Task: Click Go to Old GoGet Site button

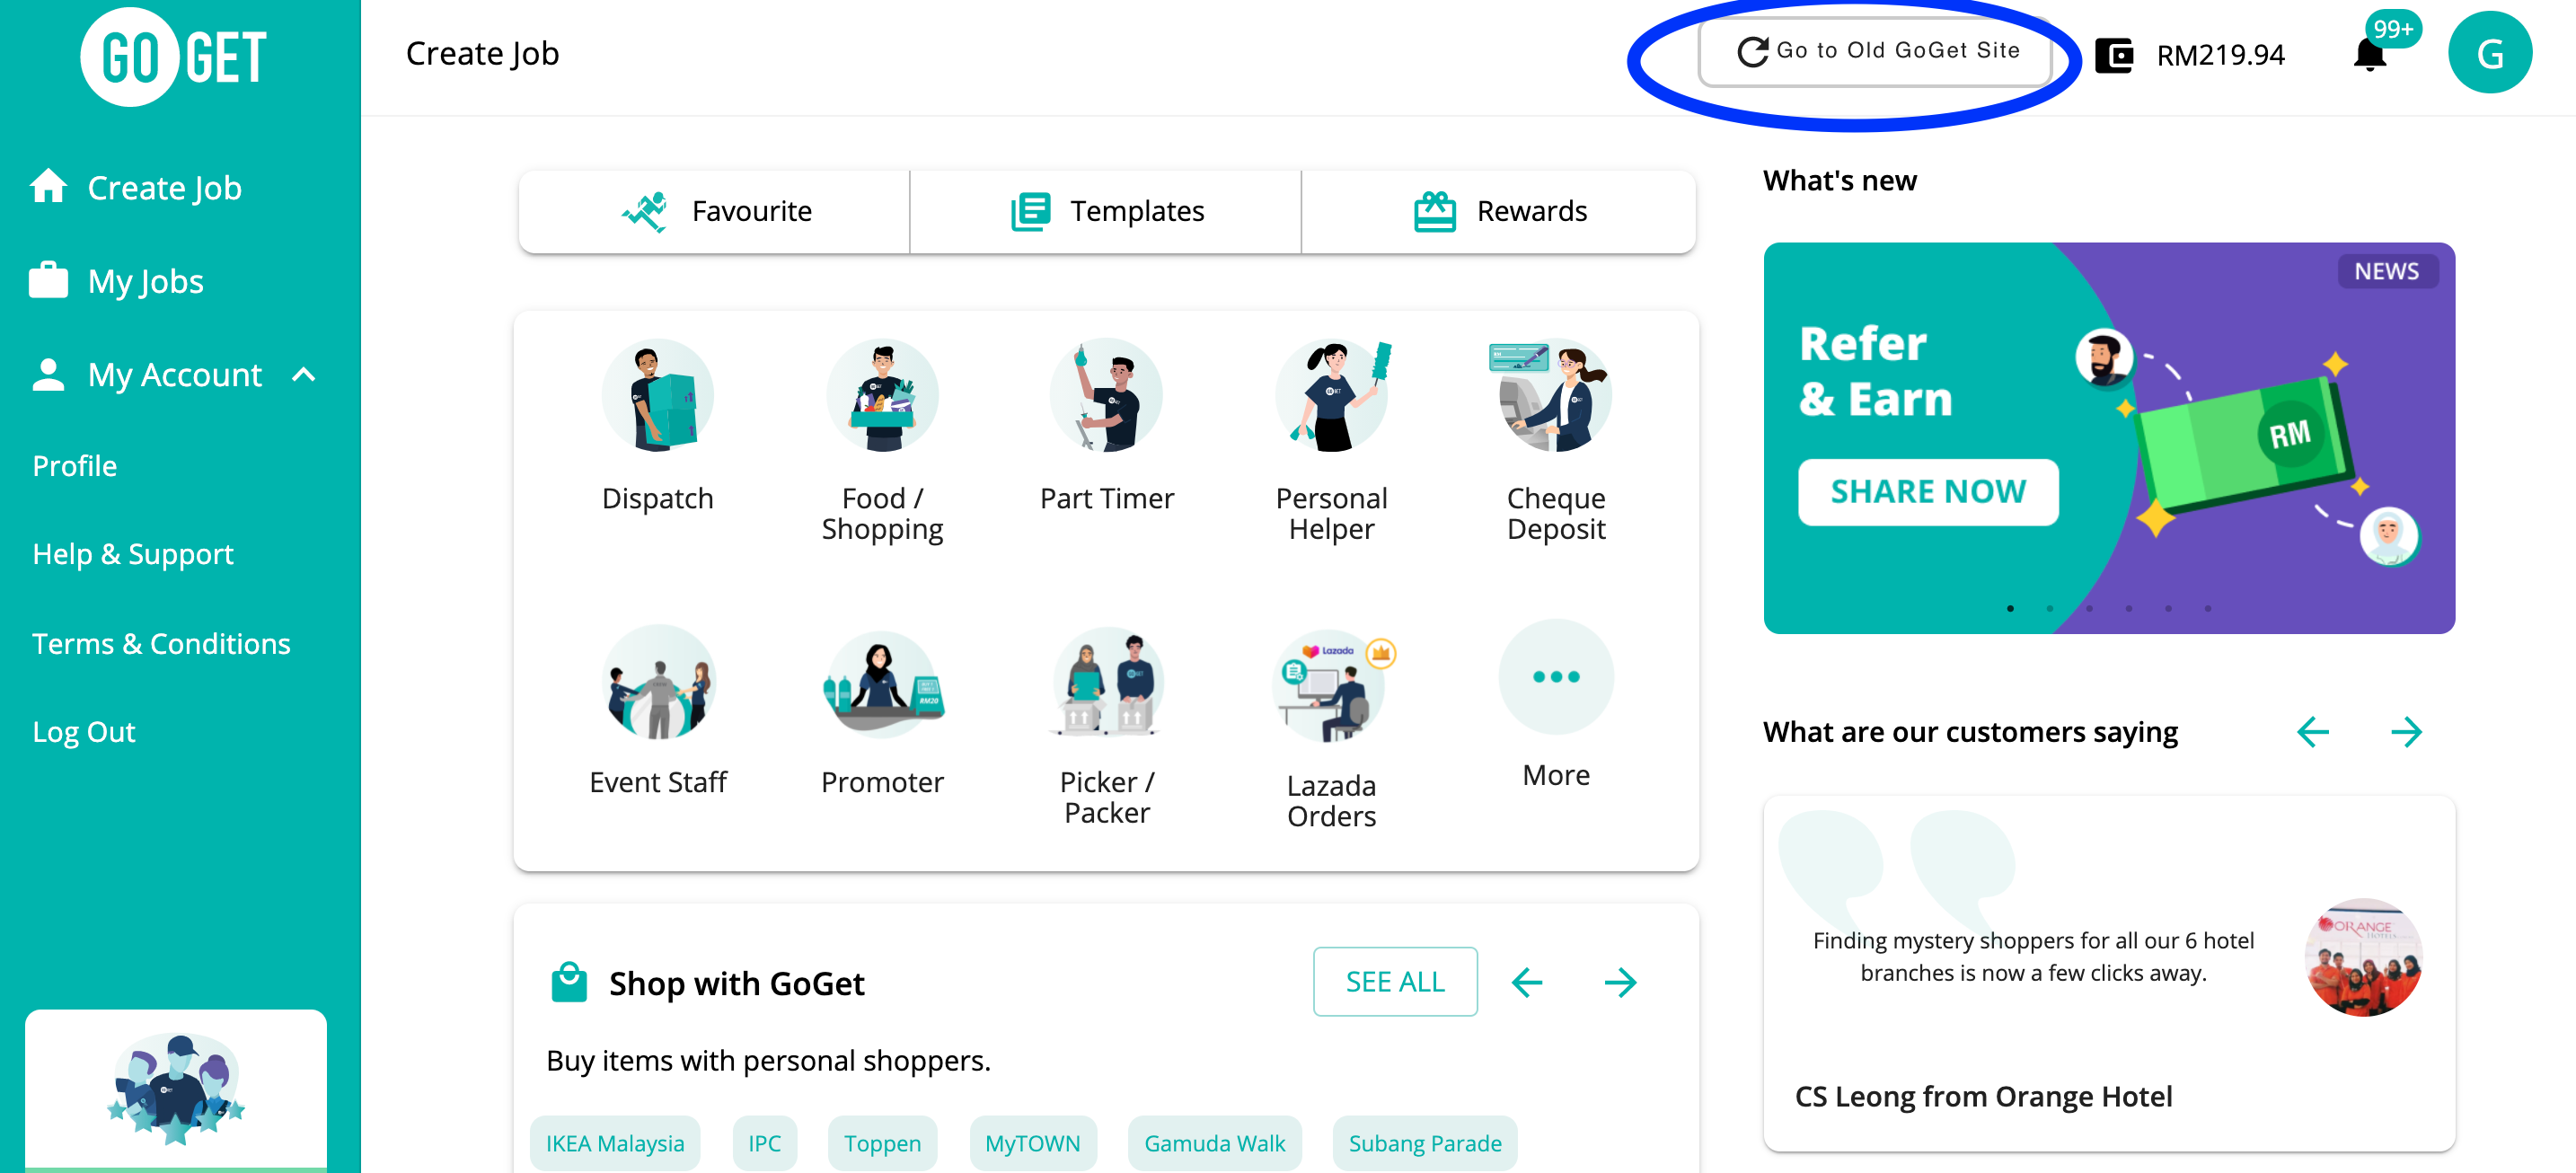Action: click(x=1877, y=51)
